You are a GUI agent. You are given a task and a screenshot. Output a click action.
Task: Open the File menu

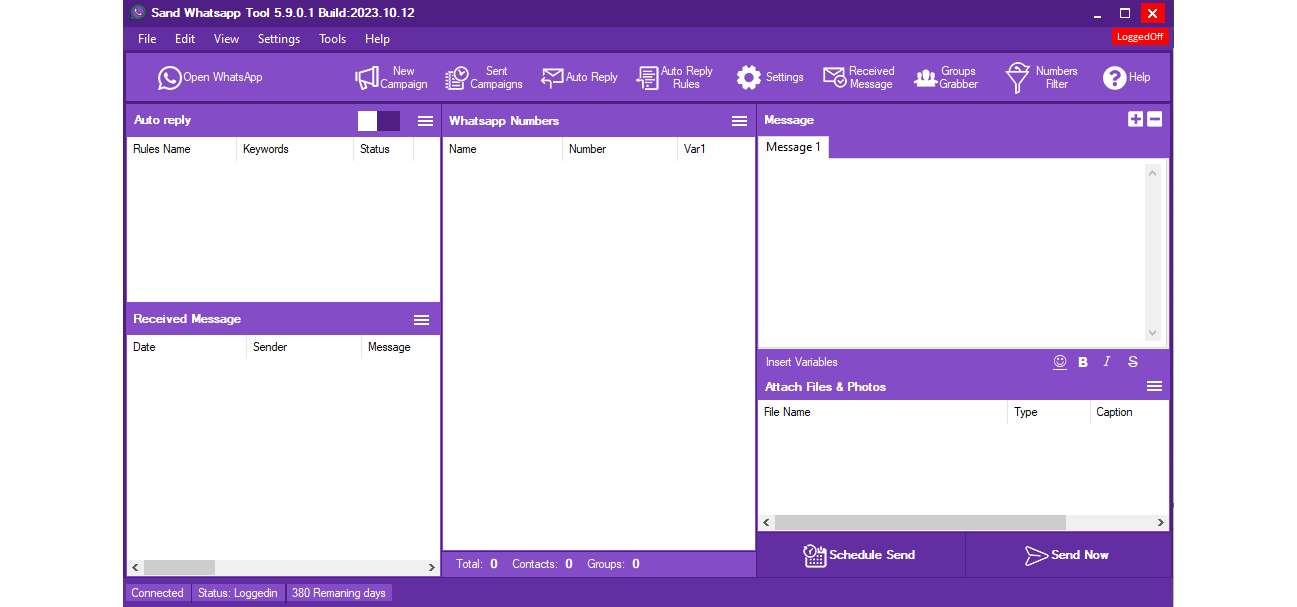click(x=147, y=39)
